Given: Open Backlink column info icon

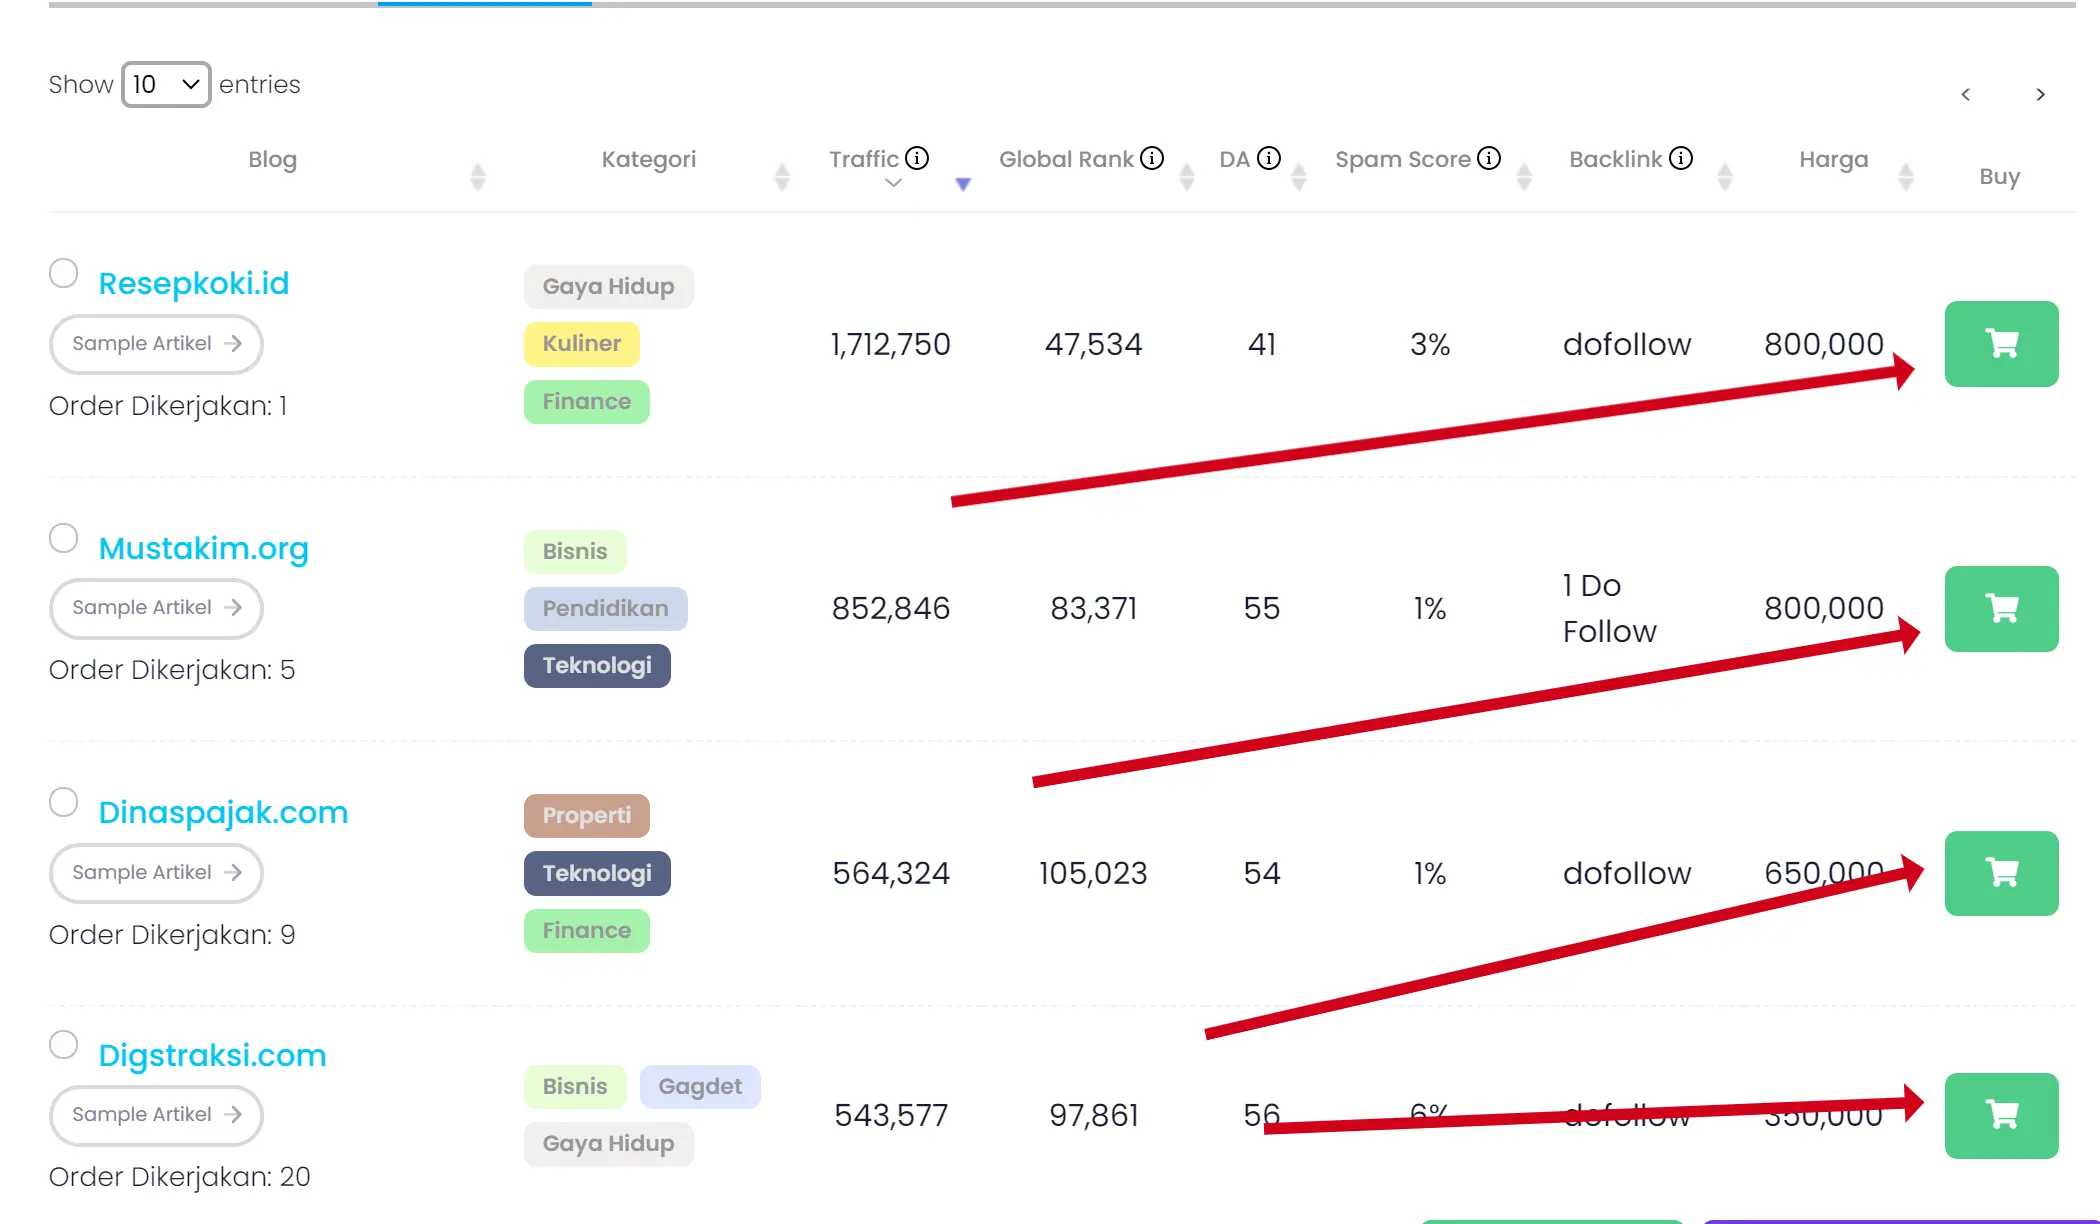Looking at the screenshot, I should pos(1681,158).
